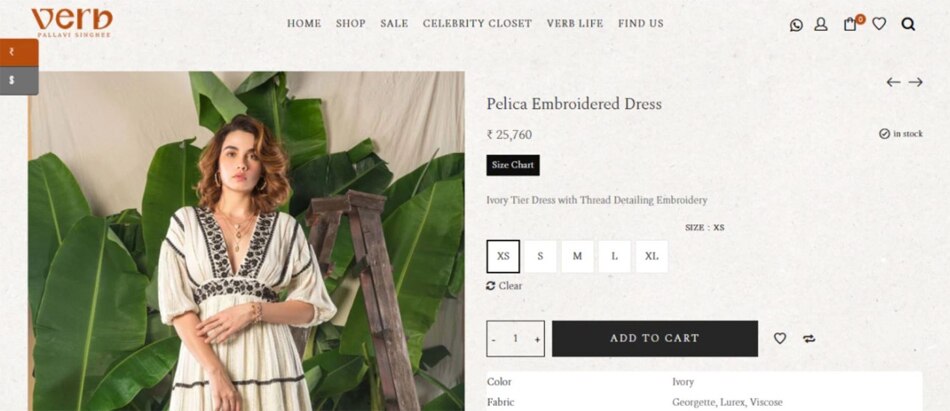Image resolution: width=950 pixels, height=411 pixels.
Task: Go to previous product arrow
Action: point(893,82)
